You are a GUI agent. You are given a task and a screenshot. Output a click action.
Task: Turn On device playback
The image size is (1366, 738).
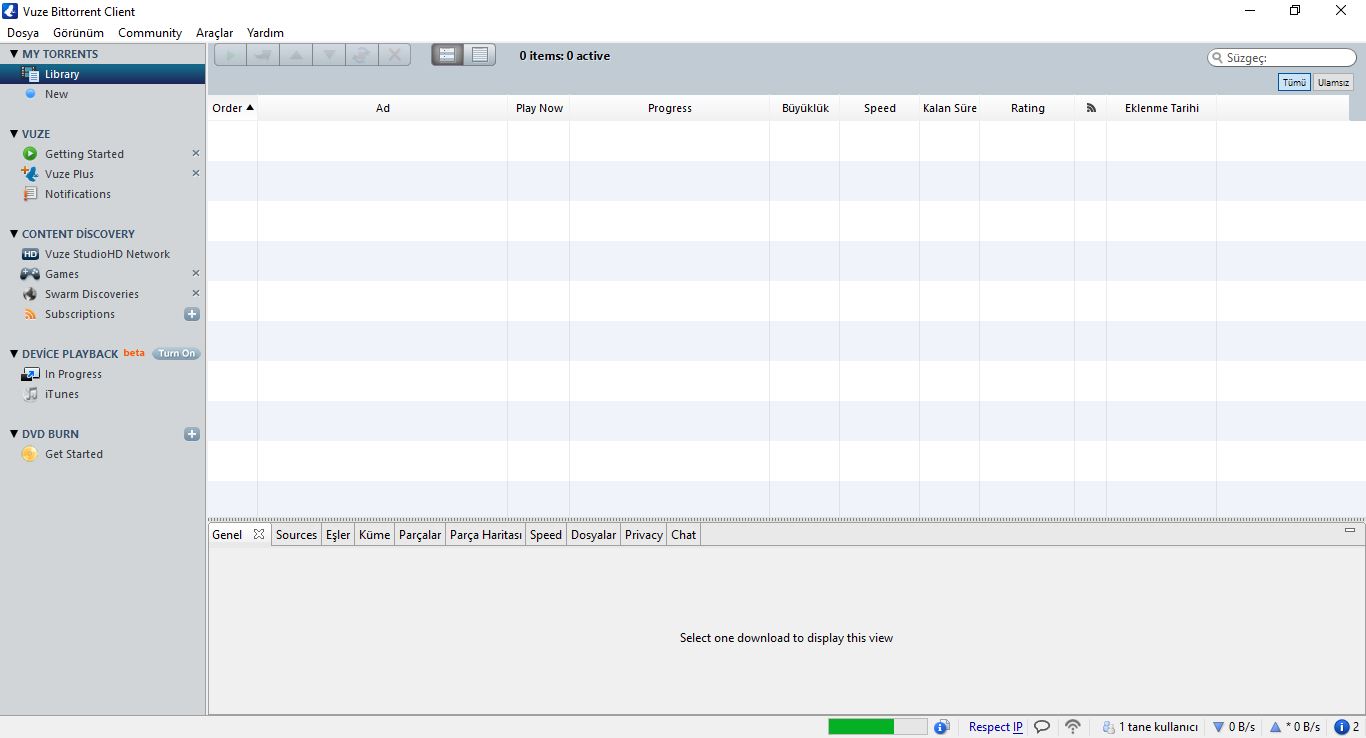pos(176,353)
